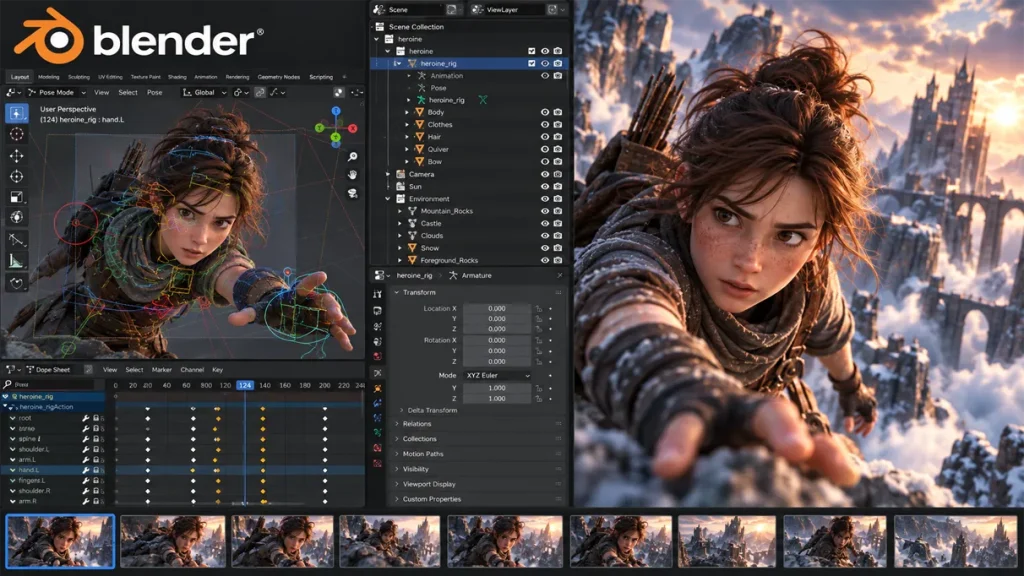1024x576 pixels.
Task: Select the Move tool in left toolbar
Action: point(16,155)
